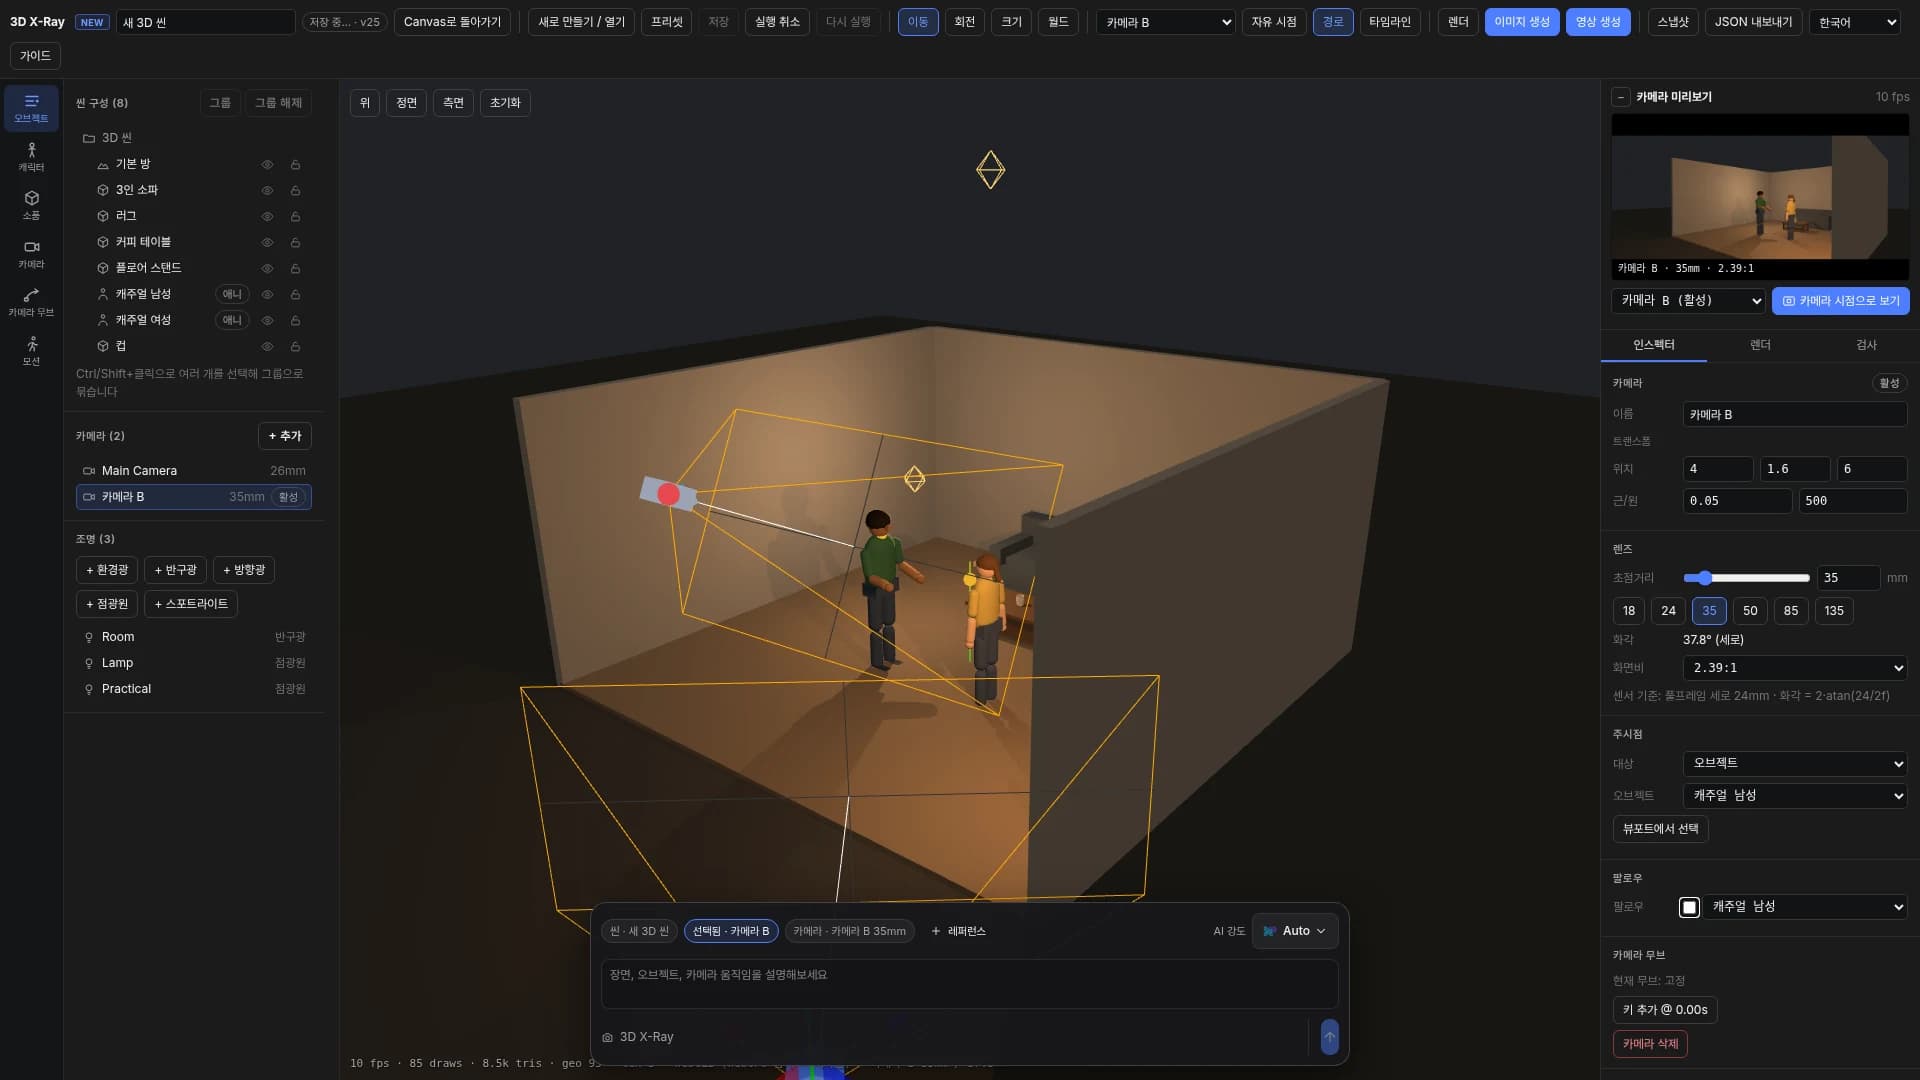Hide the 플로어 스탠드 object
Viewport: 1920px width, 1080px height.
pos(267,268)
